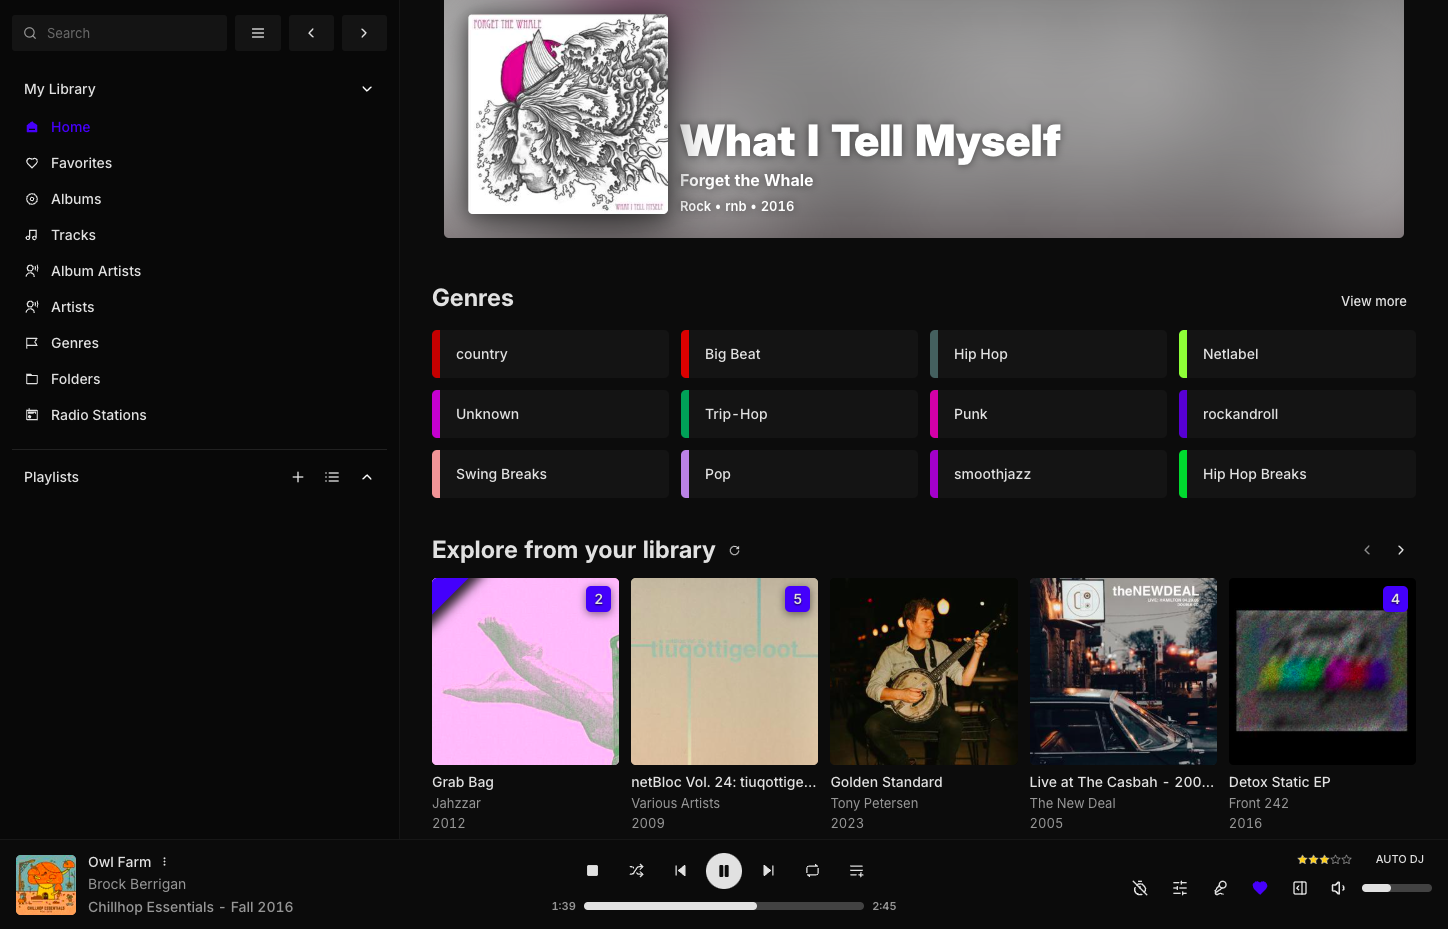
Task: Skip to the next track
Action: [x=768, y=871]
